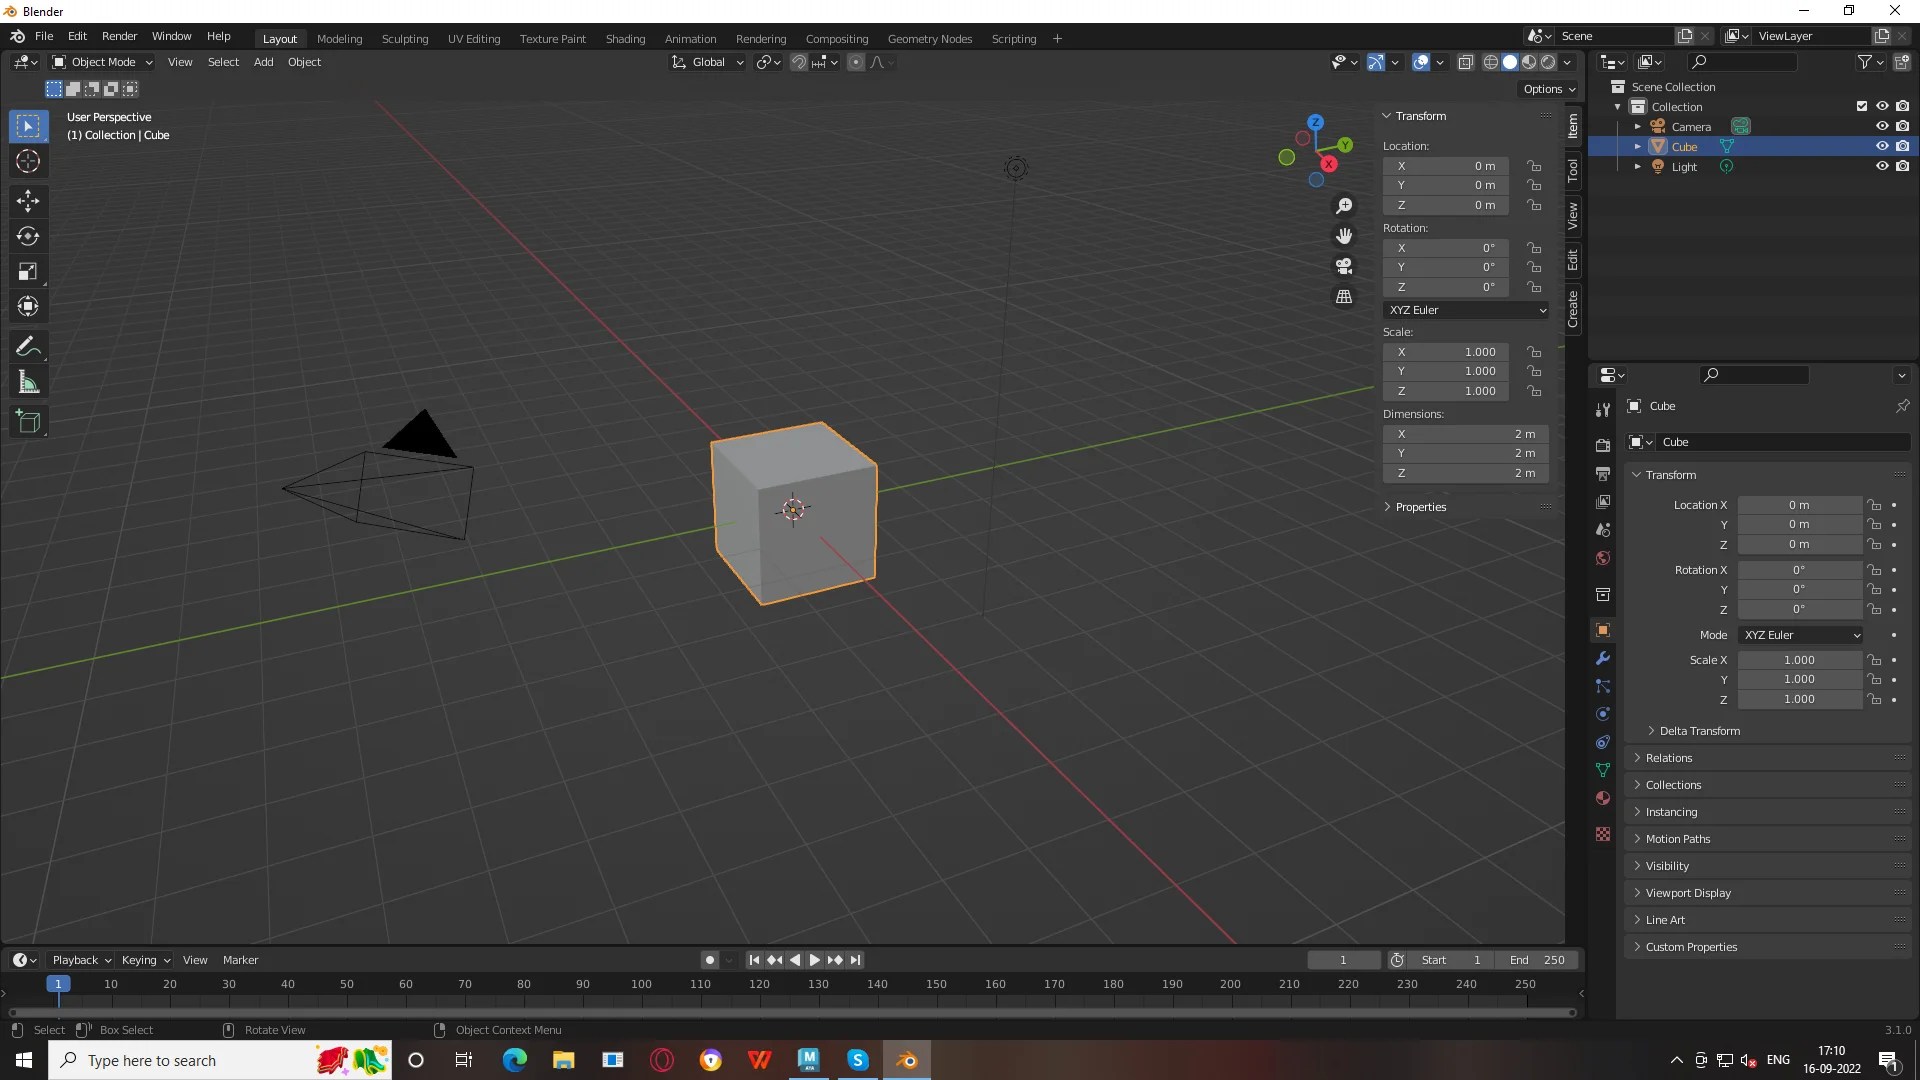Switch to camera view using the viewport camera icon
Screen dimensions: 1920x1080
pos(1344,266)
